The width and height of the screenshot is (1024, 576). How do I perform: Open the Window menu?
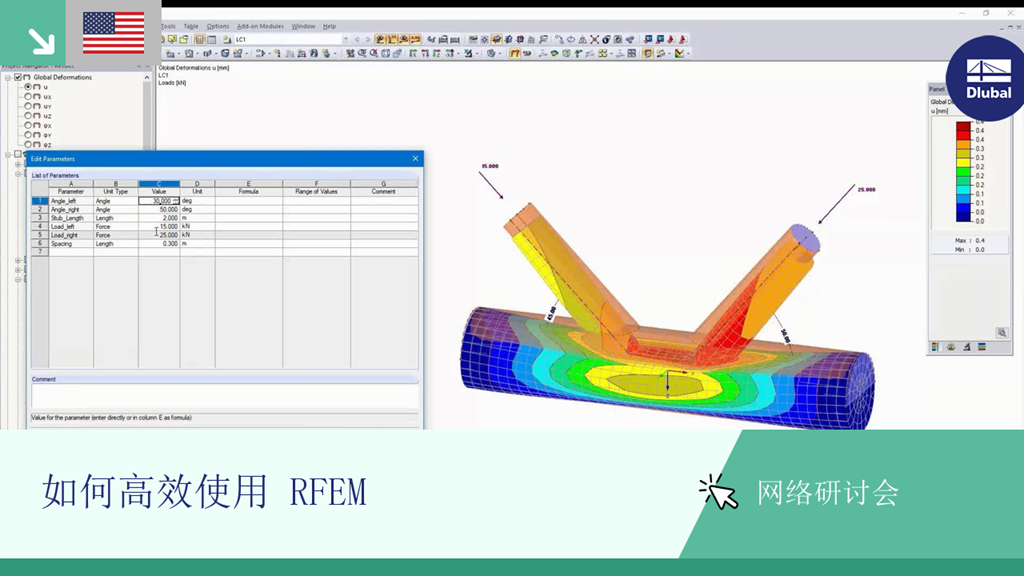tap(303, 26)
